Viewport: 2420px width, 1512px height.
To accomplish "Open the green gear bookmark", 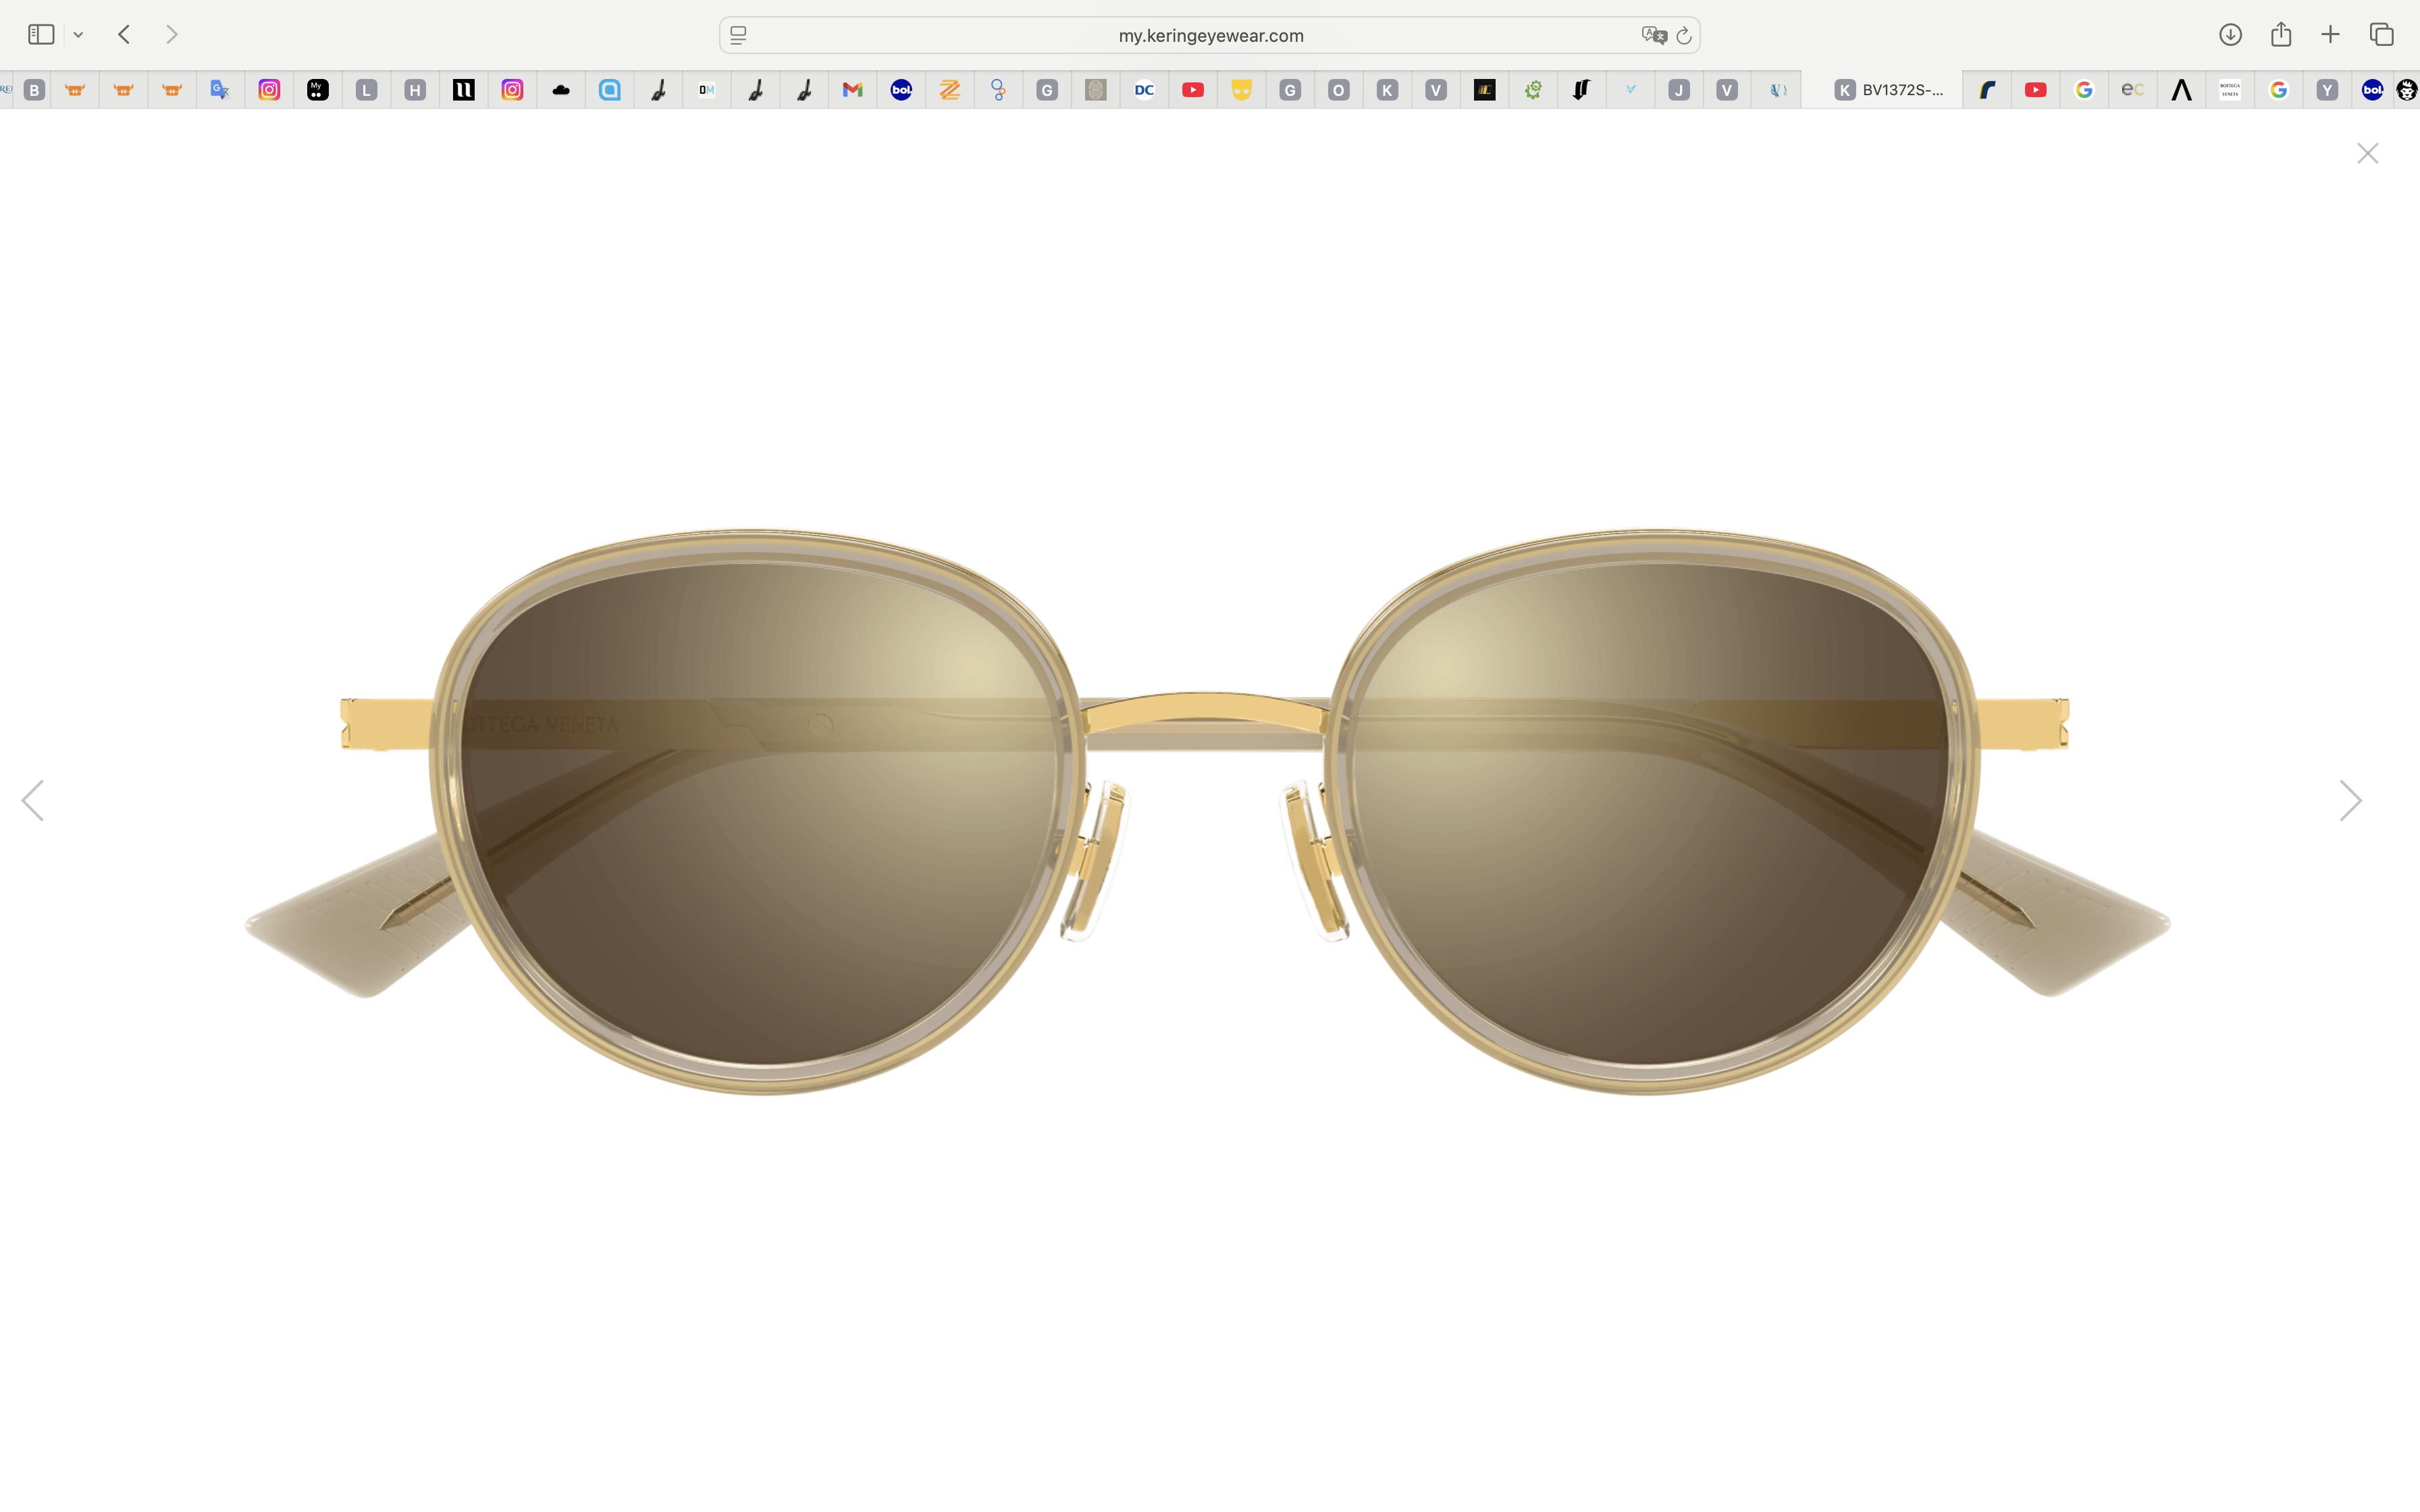I will 1532,90.
